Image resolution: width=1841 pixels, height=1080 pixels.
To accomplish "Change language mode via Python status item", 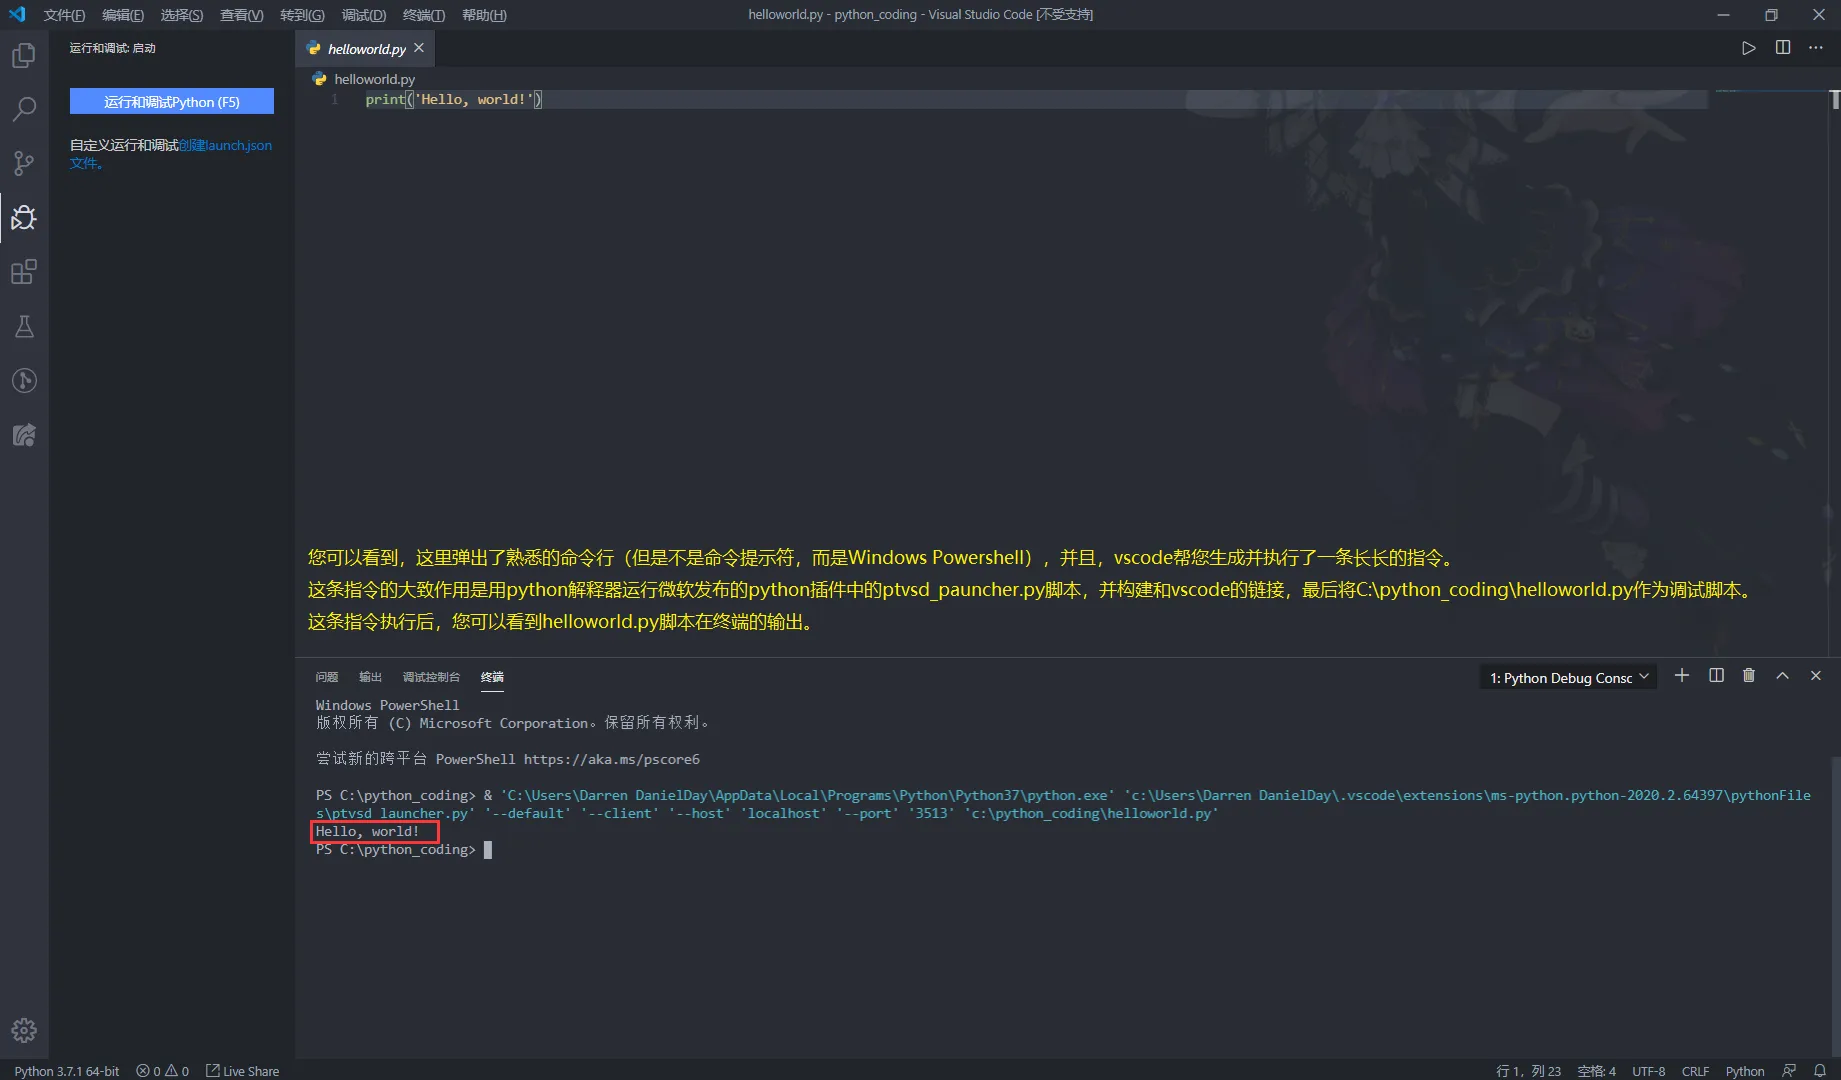I will 1745,1071.
